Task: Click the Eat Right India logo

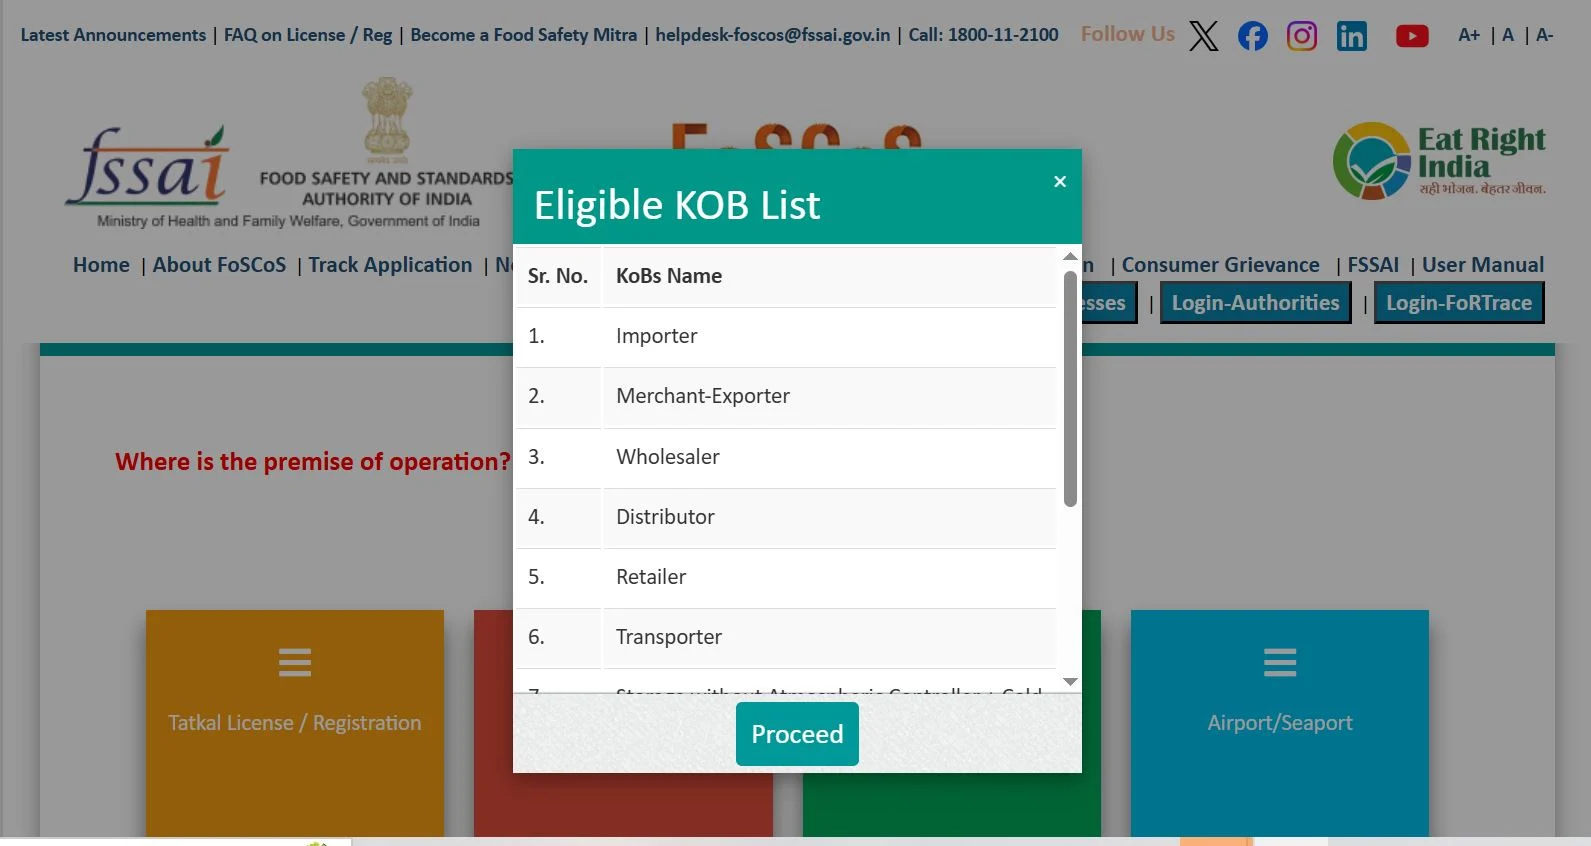Action: click(x=1439, y=160)
